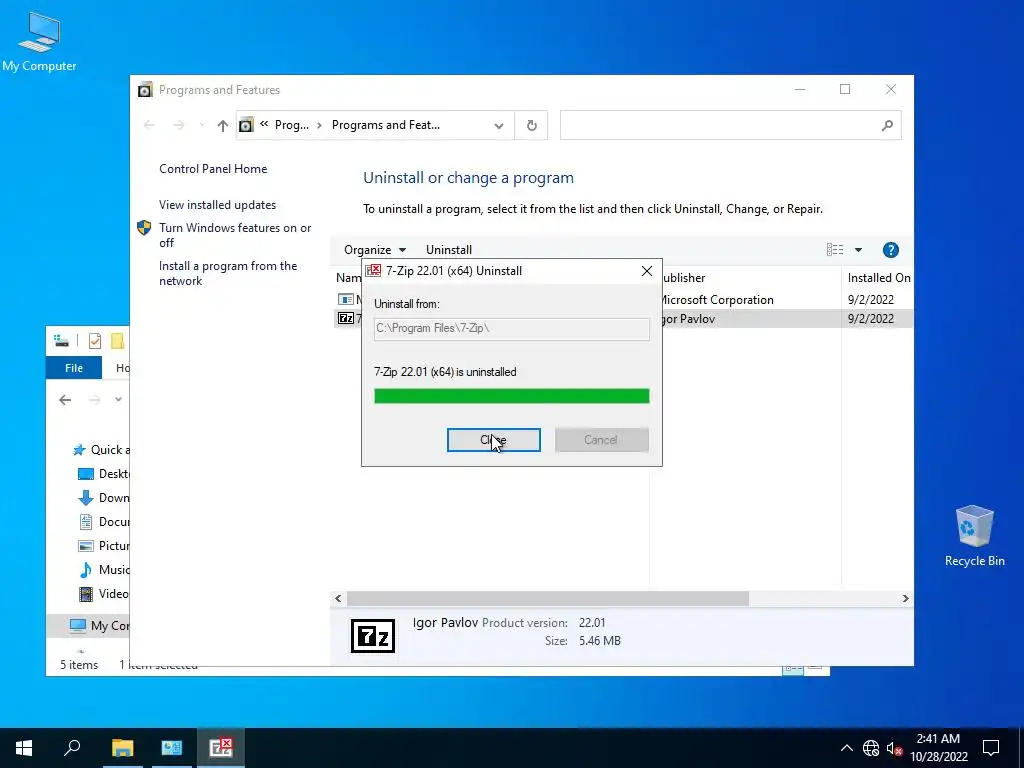Change view using the view icon
This screenshot has width=1024, height=768.
point(835,249)
